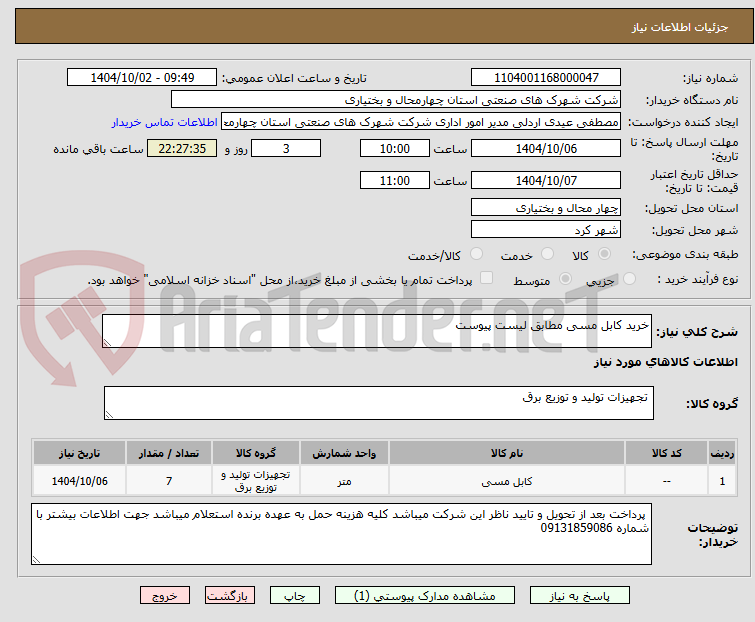This screenshot has height=622, width=755.
Task: Select the کالا radio button
Action: point(604,254)
